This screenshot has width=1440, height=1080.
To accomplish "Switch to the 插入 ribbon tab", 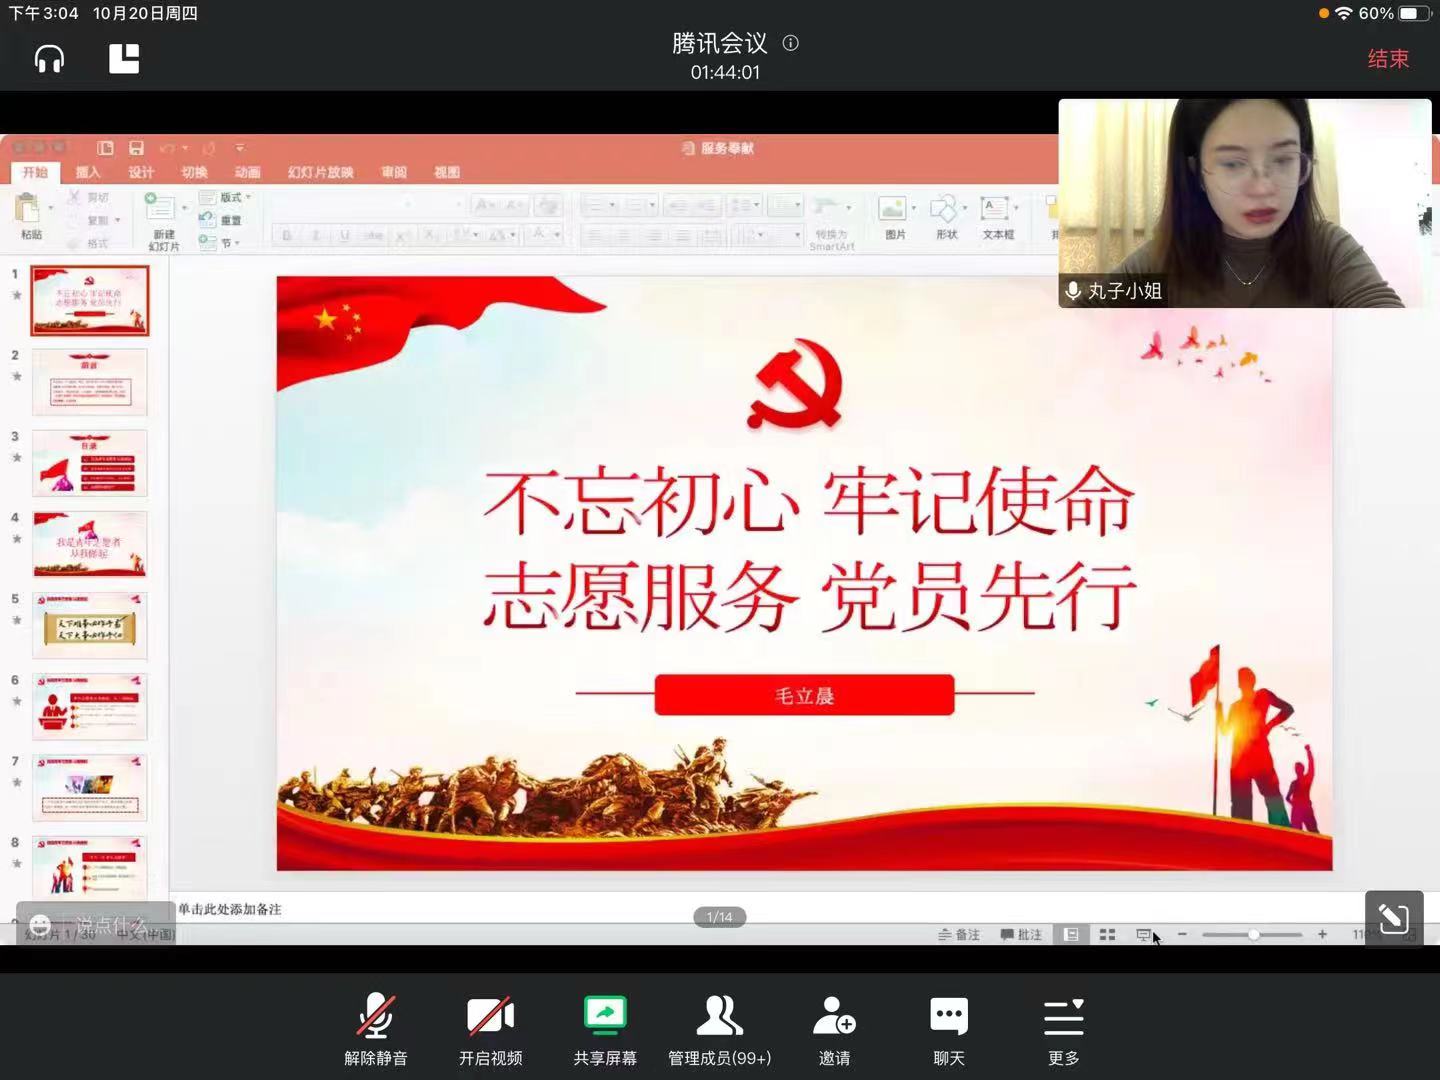I will 88,172.
